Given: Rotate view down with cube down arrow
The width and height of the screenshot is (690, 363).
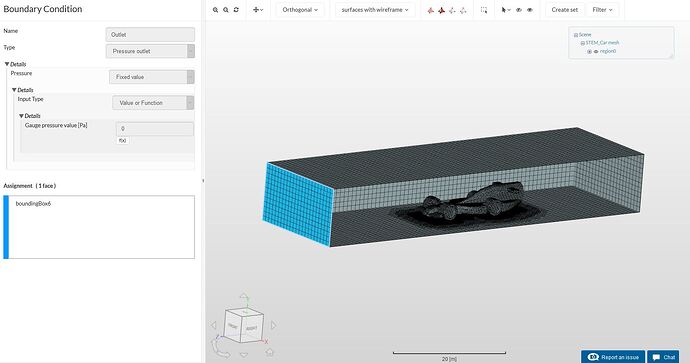Looking at the screenshot, I should [244, 355].
